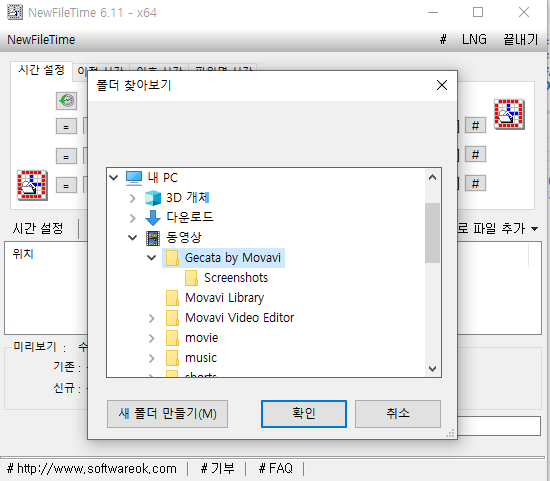Click the first = button
The height and width of the screenshot is (481, 550).
coord(66,126)
